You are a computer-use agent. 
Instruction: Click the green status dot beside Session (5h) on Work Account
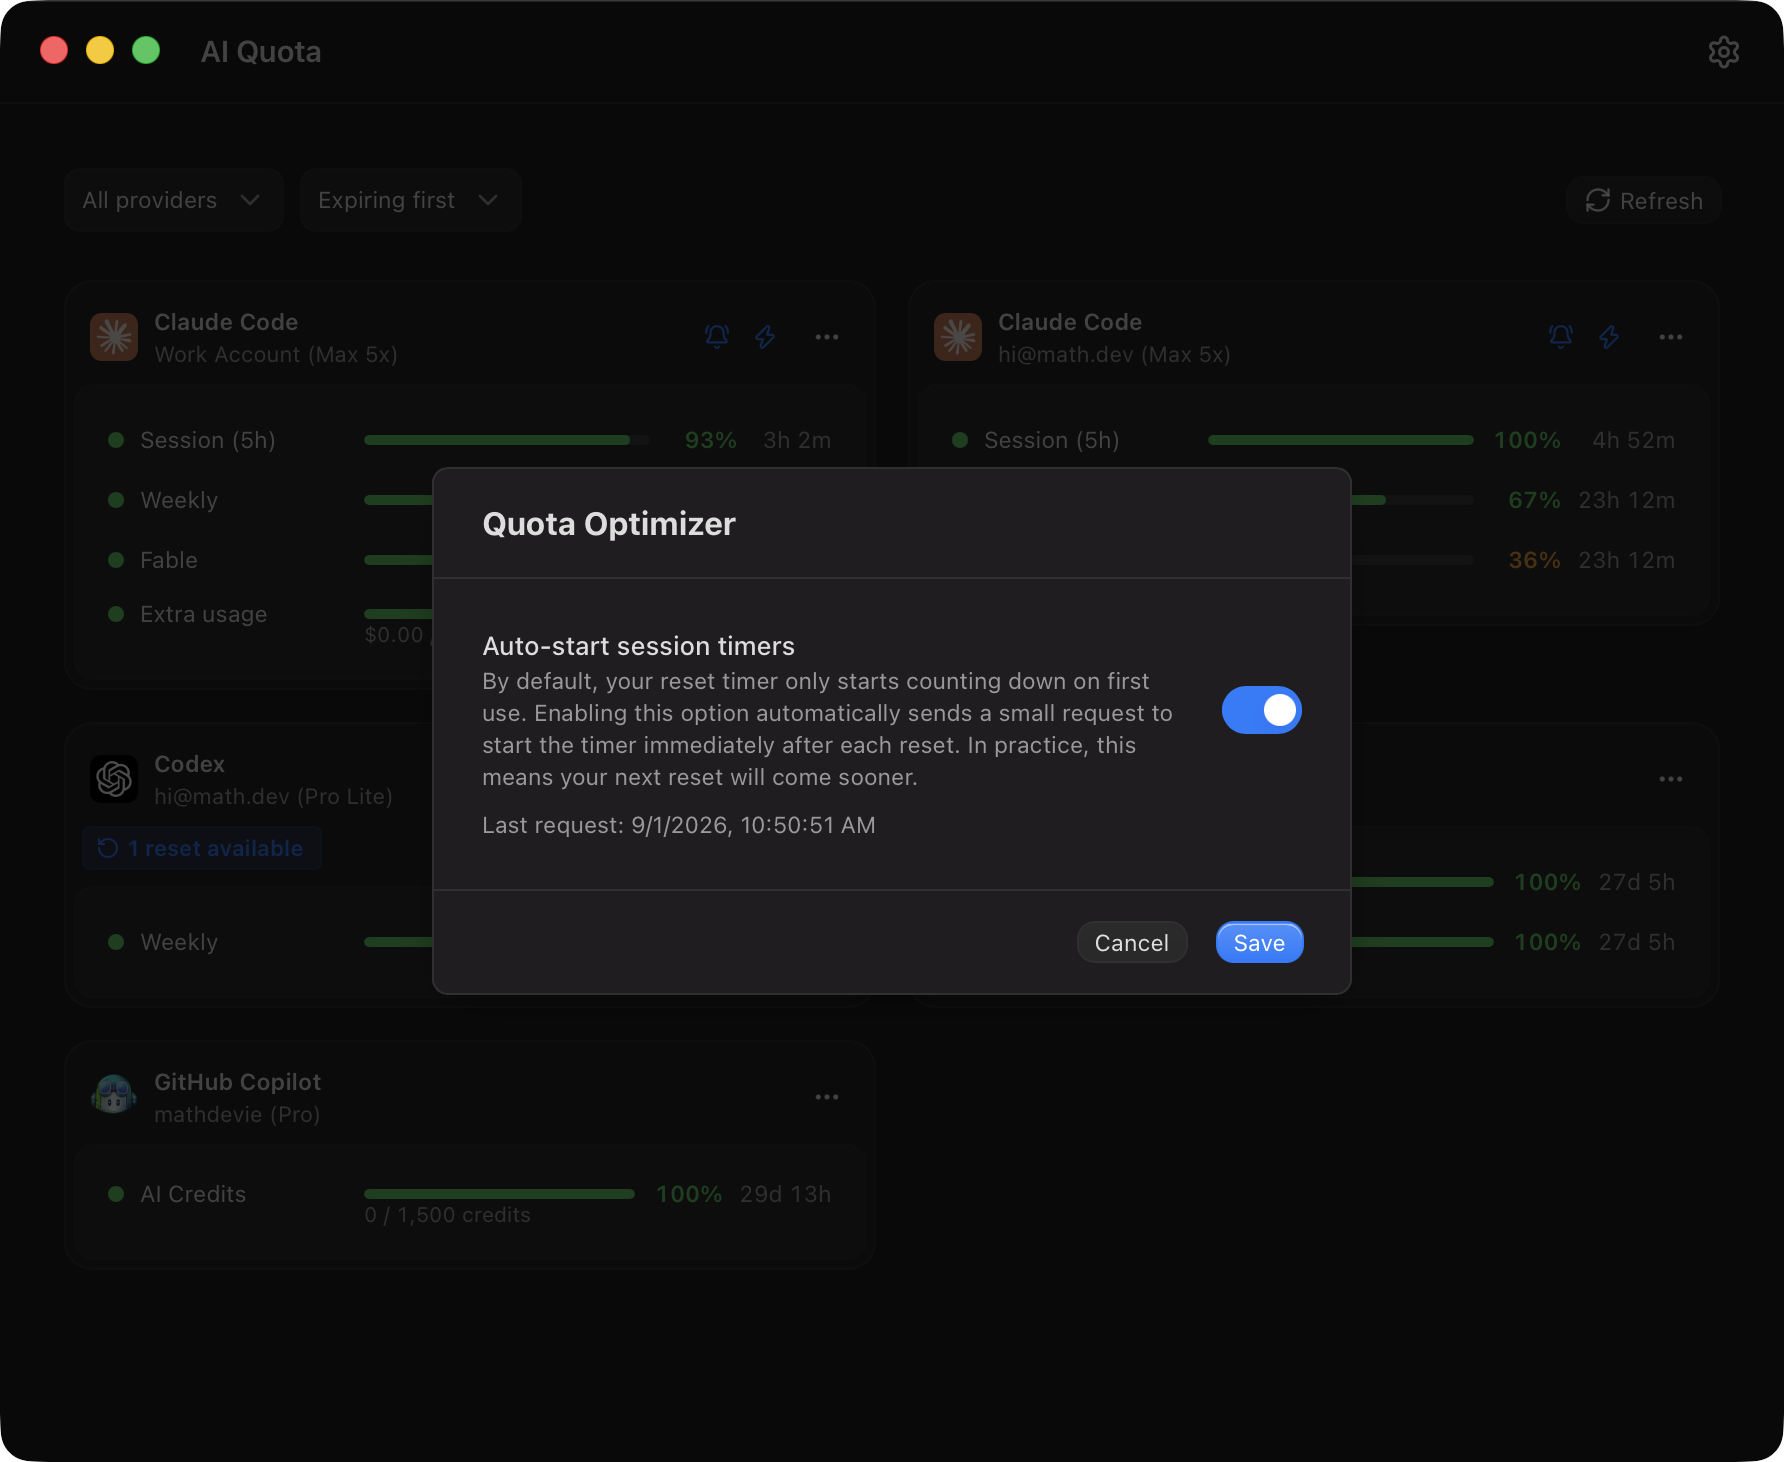(x=116, y=440)
